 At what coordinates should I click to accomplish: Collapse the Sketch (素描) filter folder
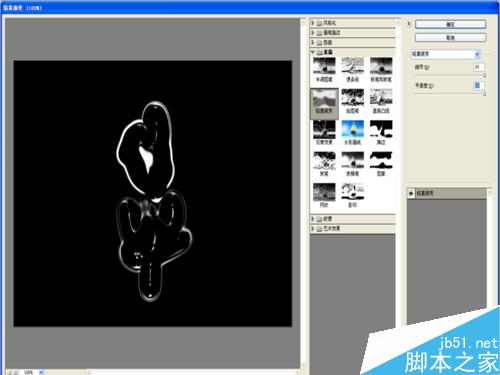[313, 52]
